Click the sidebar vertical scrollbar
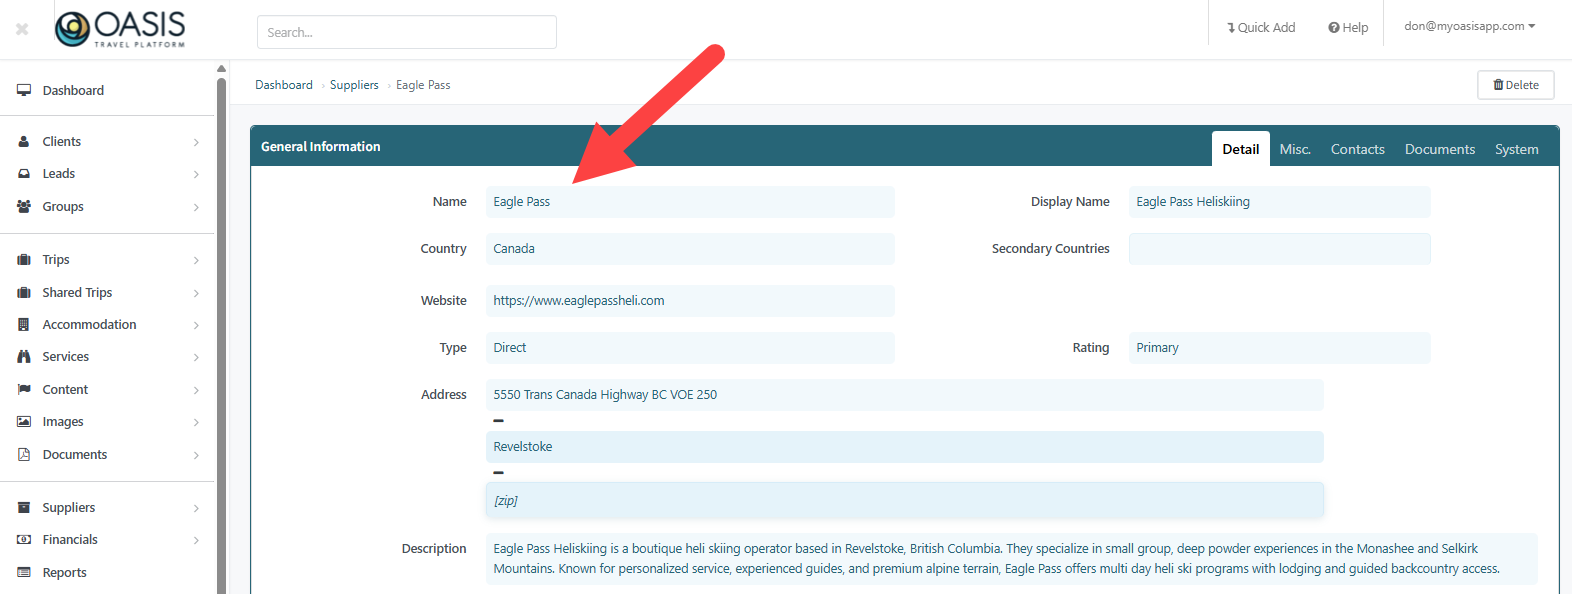Image resolution: width=1572 pixels, height=594 pixels. point(221,335)
